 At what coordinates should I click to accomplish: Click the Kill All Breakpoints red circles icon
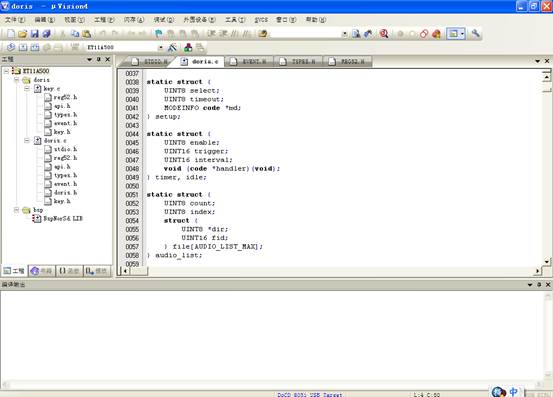(x=424, y=34)
